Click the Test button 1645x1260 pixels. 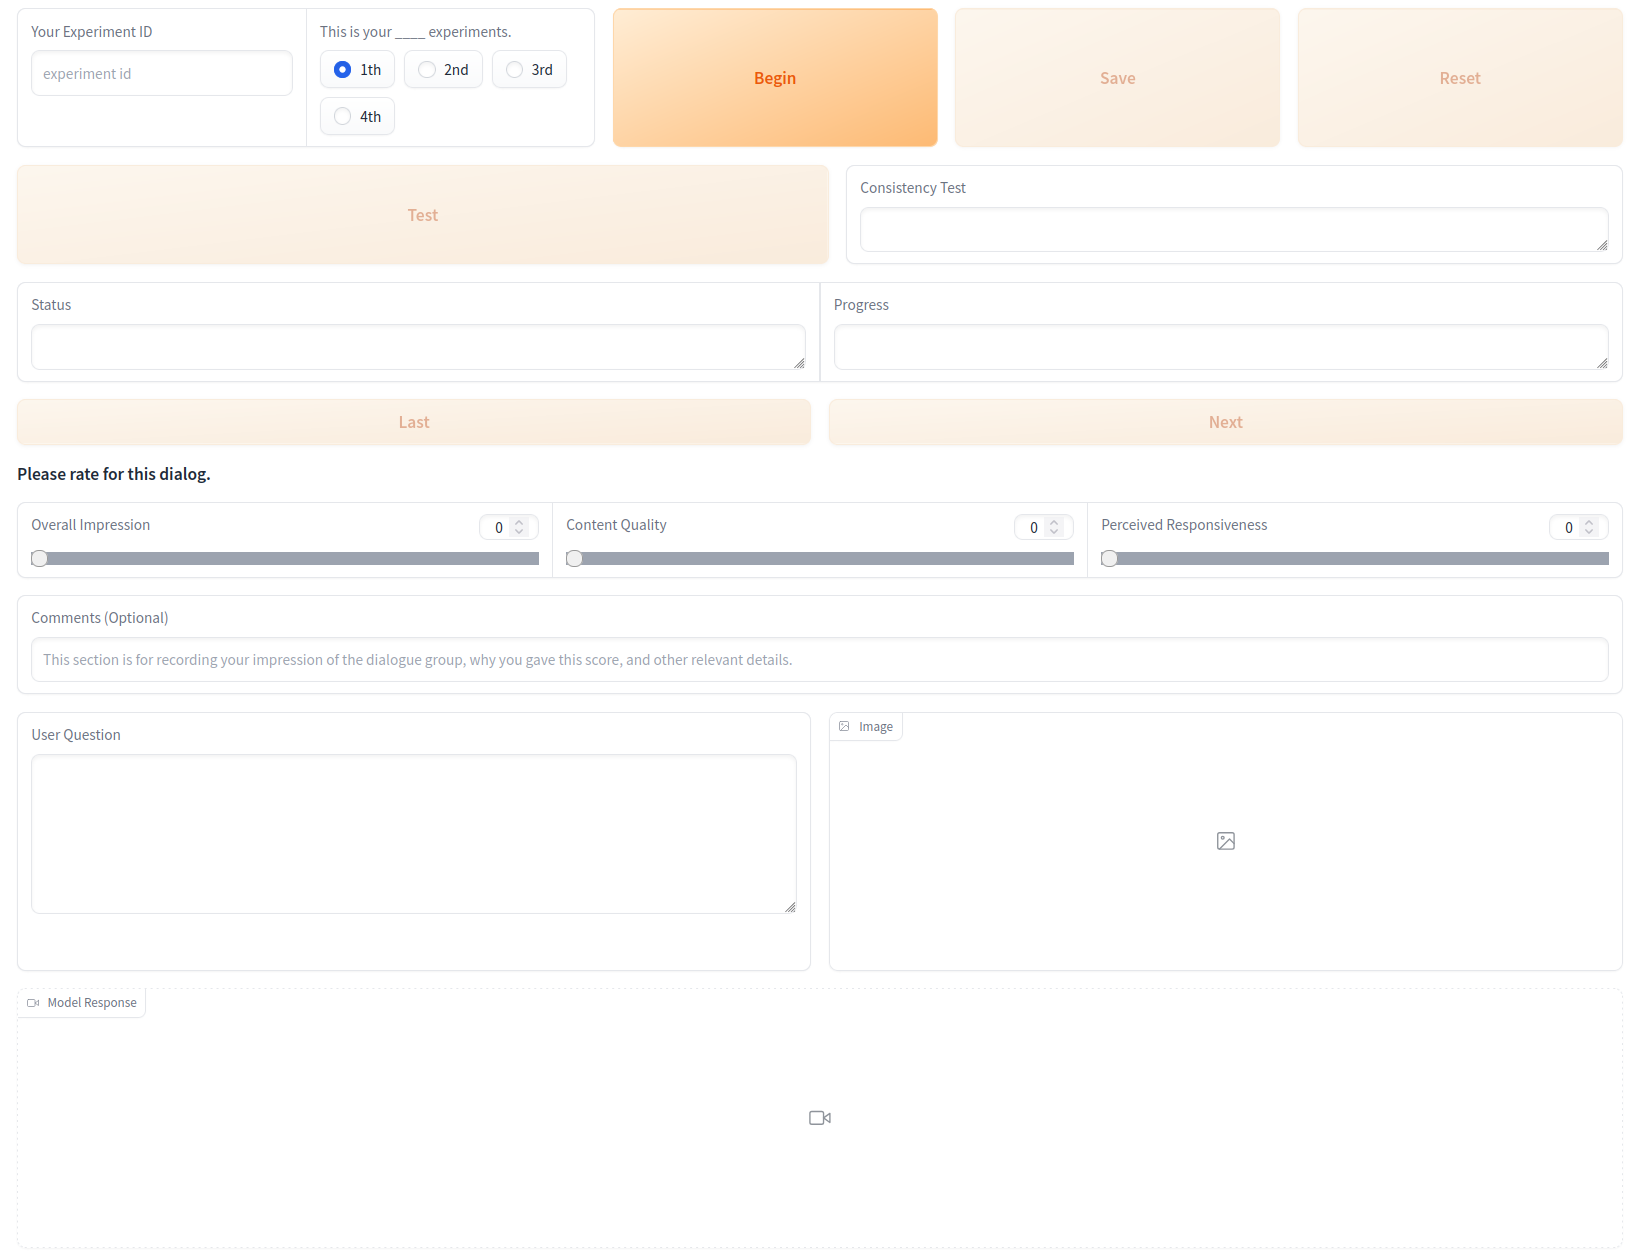tap(423, 215)
